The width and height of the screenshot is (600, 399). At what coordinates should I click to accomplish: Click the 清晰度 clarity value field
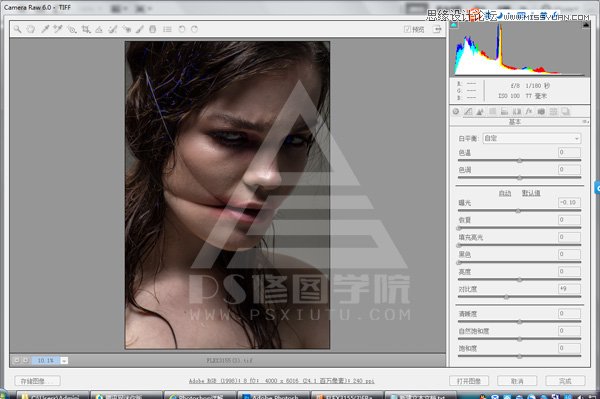click(x=569, y=313)
